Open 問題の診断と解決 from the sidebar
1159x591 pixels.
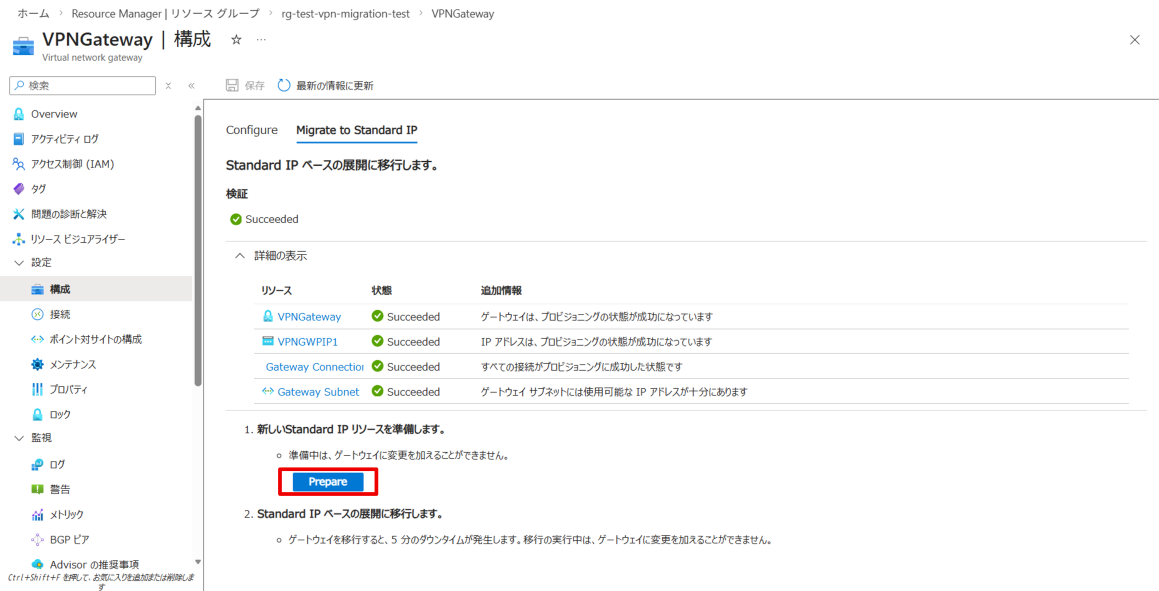pyautogui.click(x=68, y=214)
